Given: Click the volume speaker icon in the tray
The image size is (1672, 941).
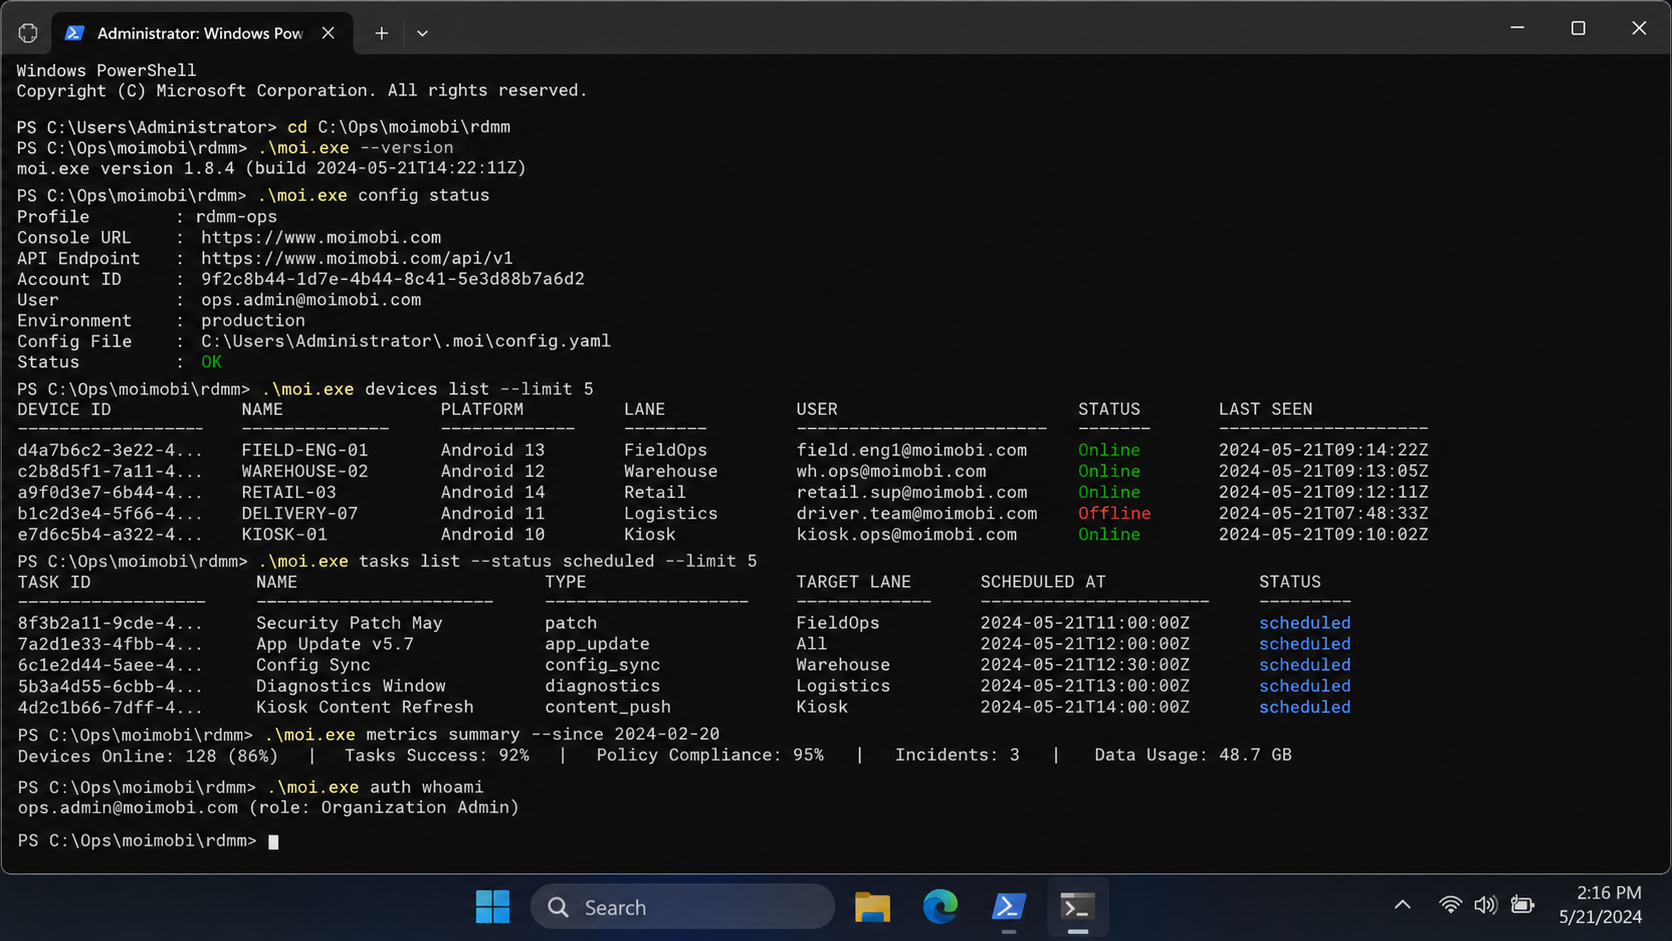Looking at the screenshot, I should click(1486, 905).
